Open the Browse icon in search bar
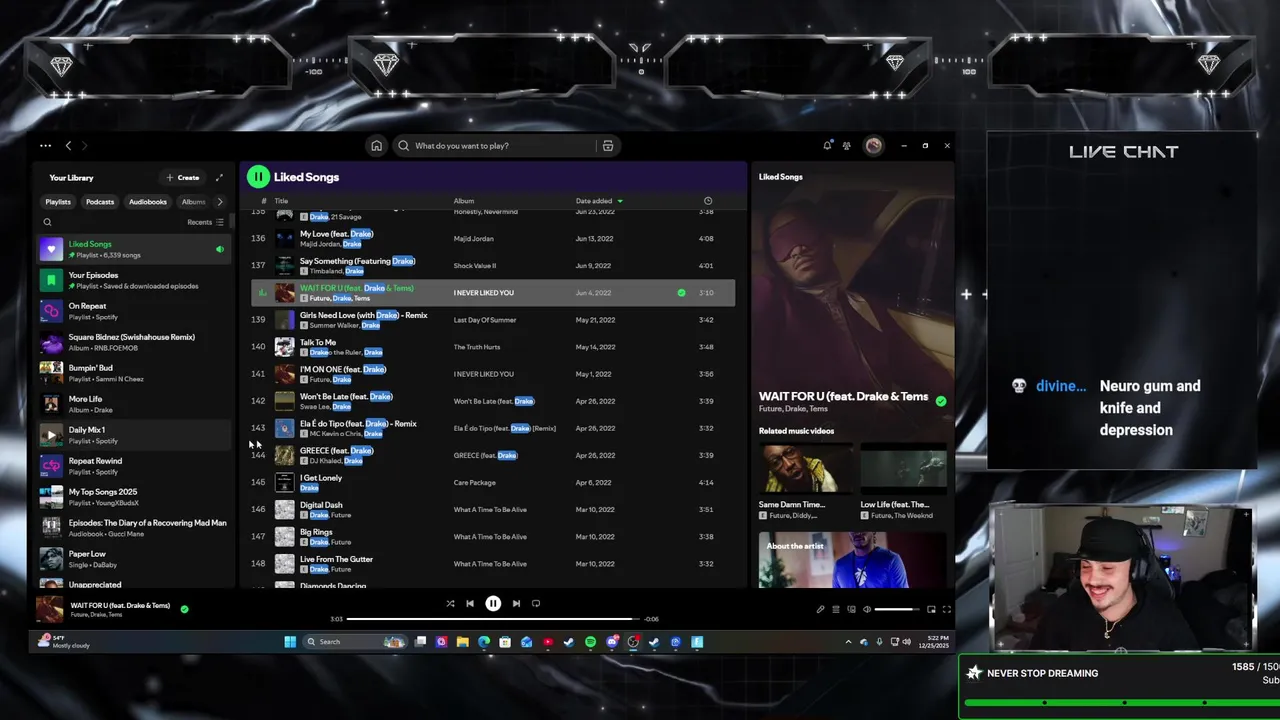 (607, 146)
